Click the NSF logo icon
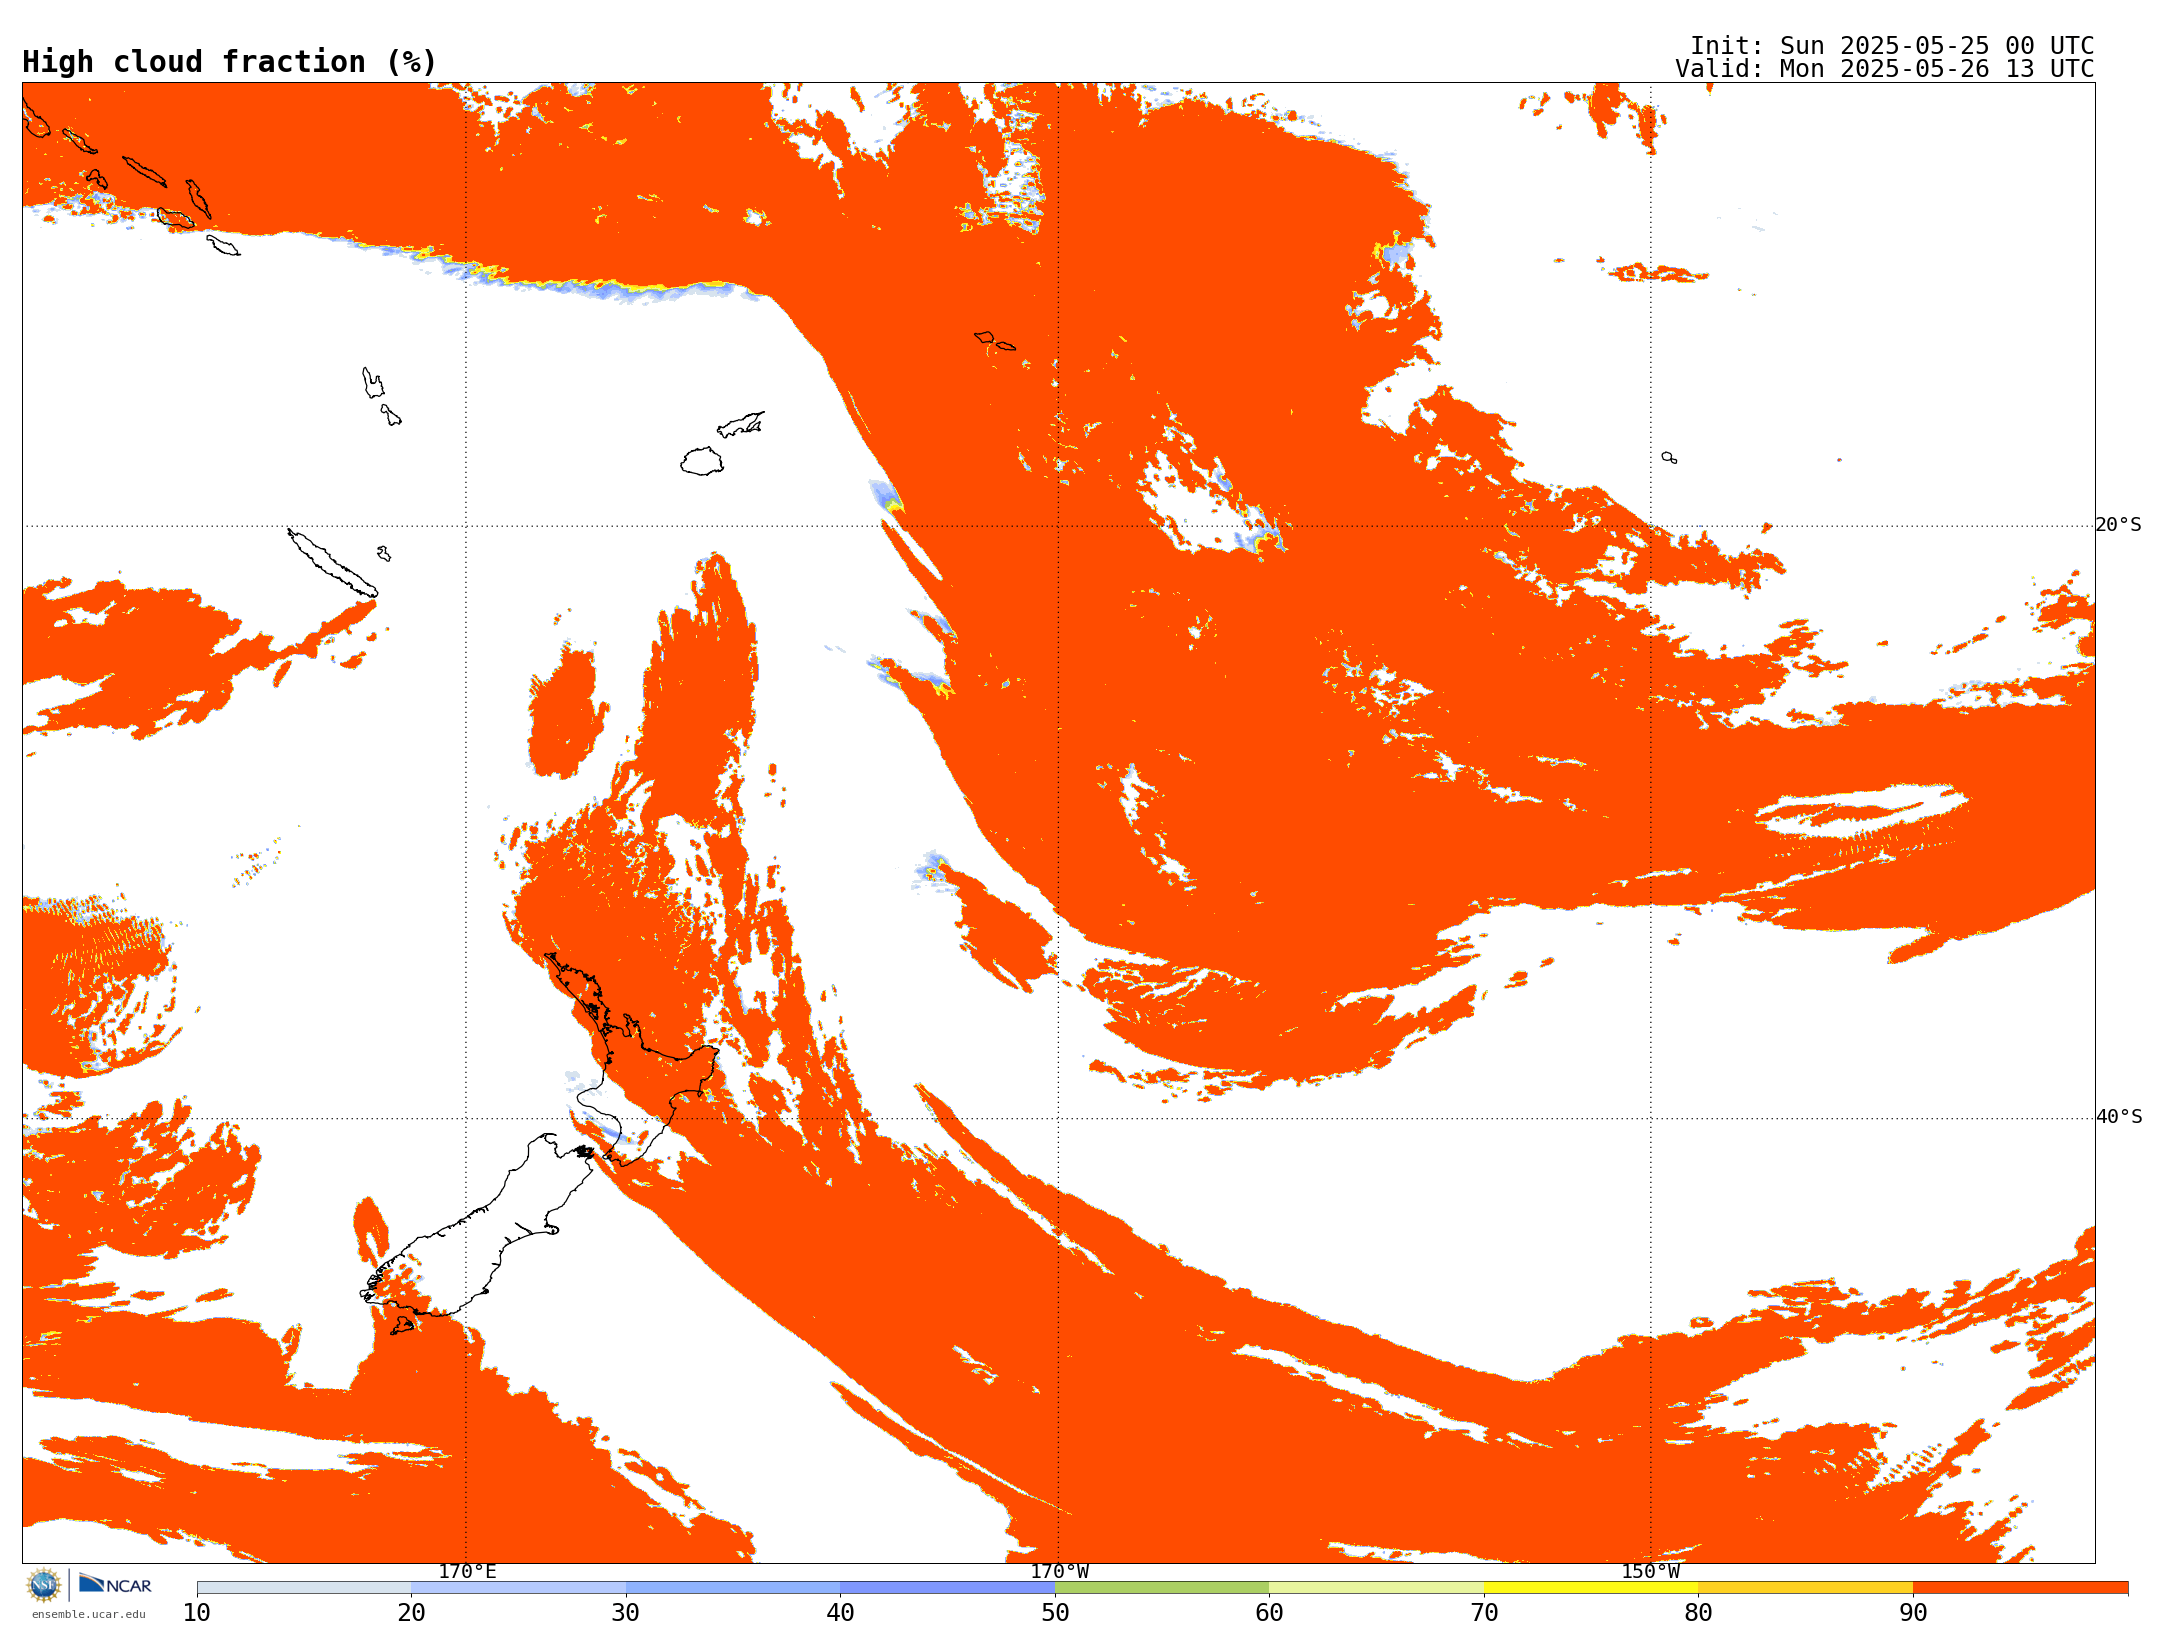Viewport: 2160px width, 1626px height. pos(44,1584)
